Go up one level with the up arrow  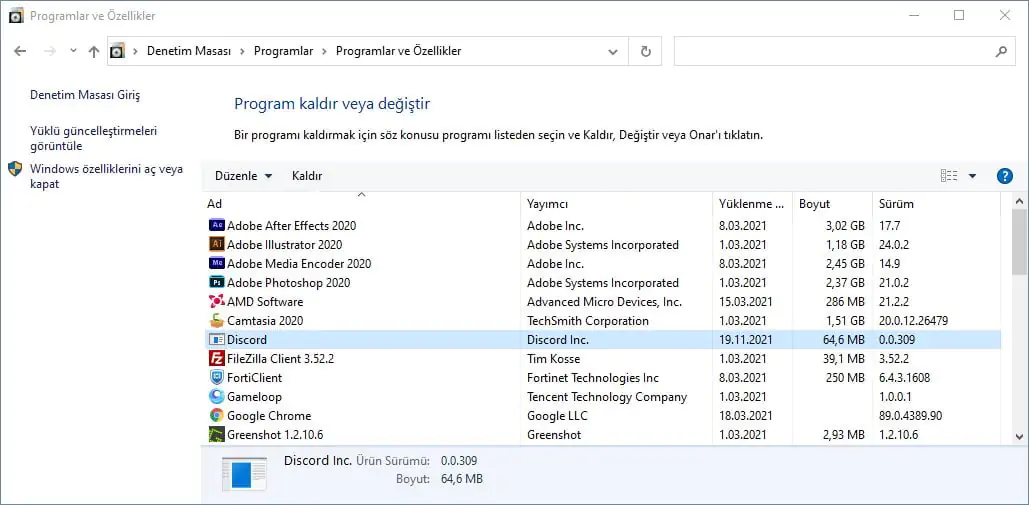point(93,51)
